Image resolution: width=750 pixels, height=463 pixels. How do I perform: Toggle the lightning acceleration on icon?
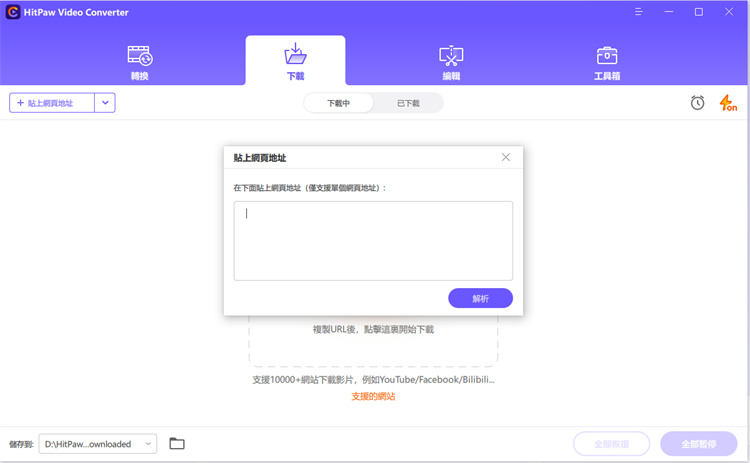tap(728, 103)
